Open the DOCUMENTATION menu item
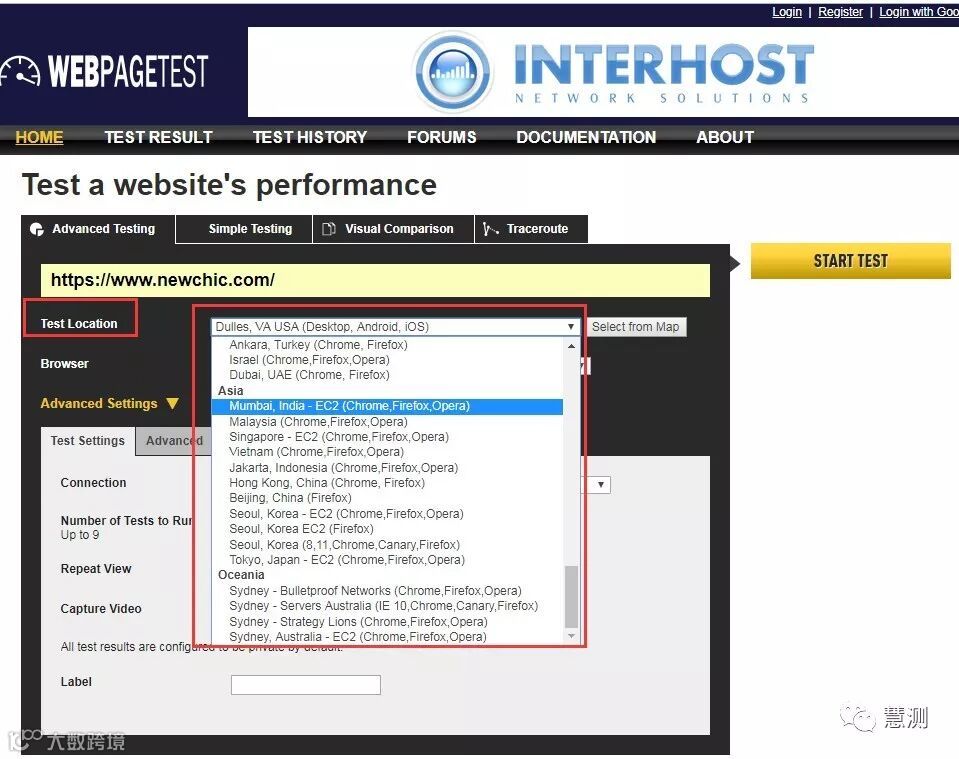The height and width of the screenshot is (759, 959). point(586,137)
